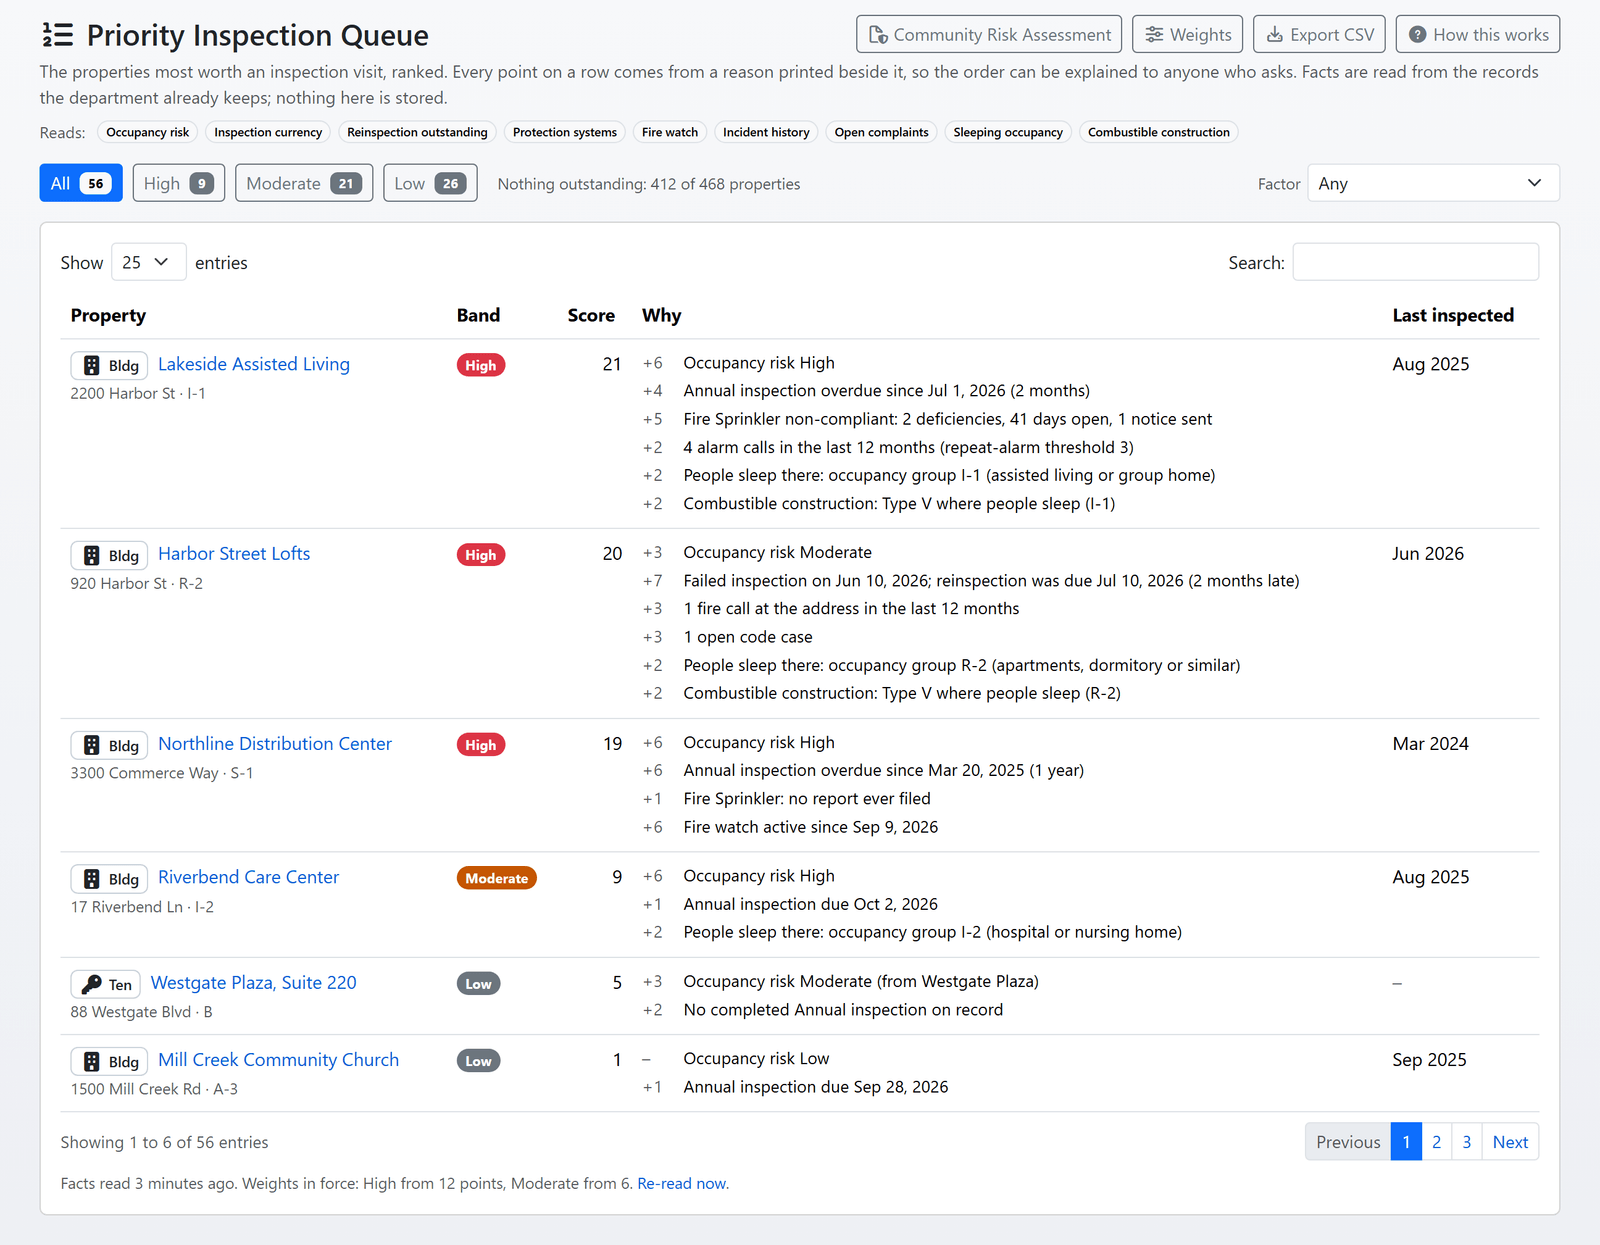Click the key icon beside Westgate Plaza, Suite 220

click(92, 984)
